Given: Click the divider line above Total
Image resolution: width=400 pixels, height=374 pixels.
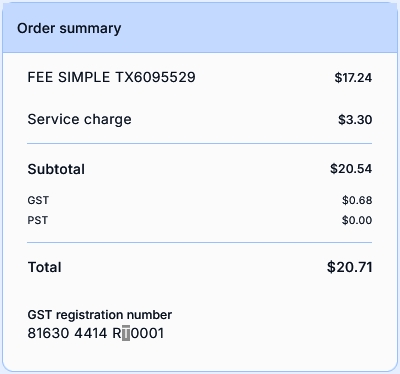Looking at the screenshot, I should pyautogui.click(x=200, y=243).
